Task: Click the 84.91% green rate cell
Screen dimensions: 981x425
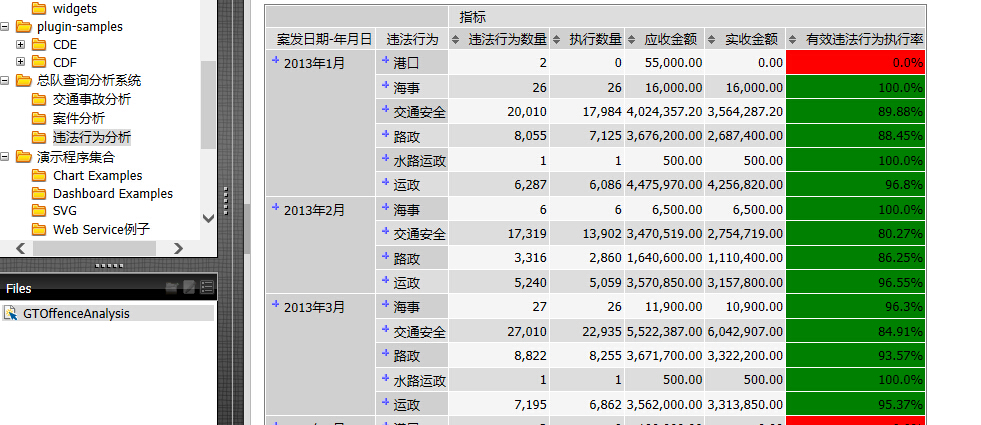Action: pyautogui.click(x=855, y=331)
